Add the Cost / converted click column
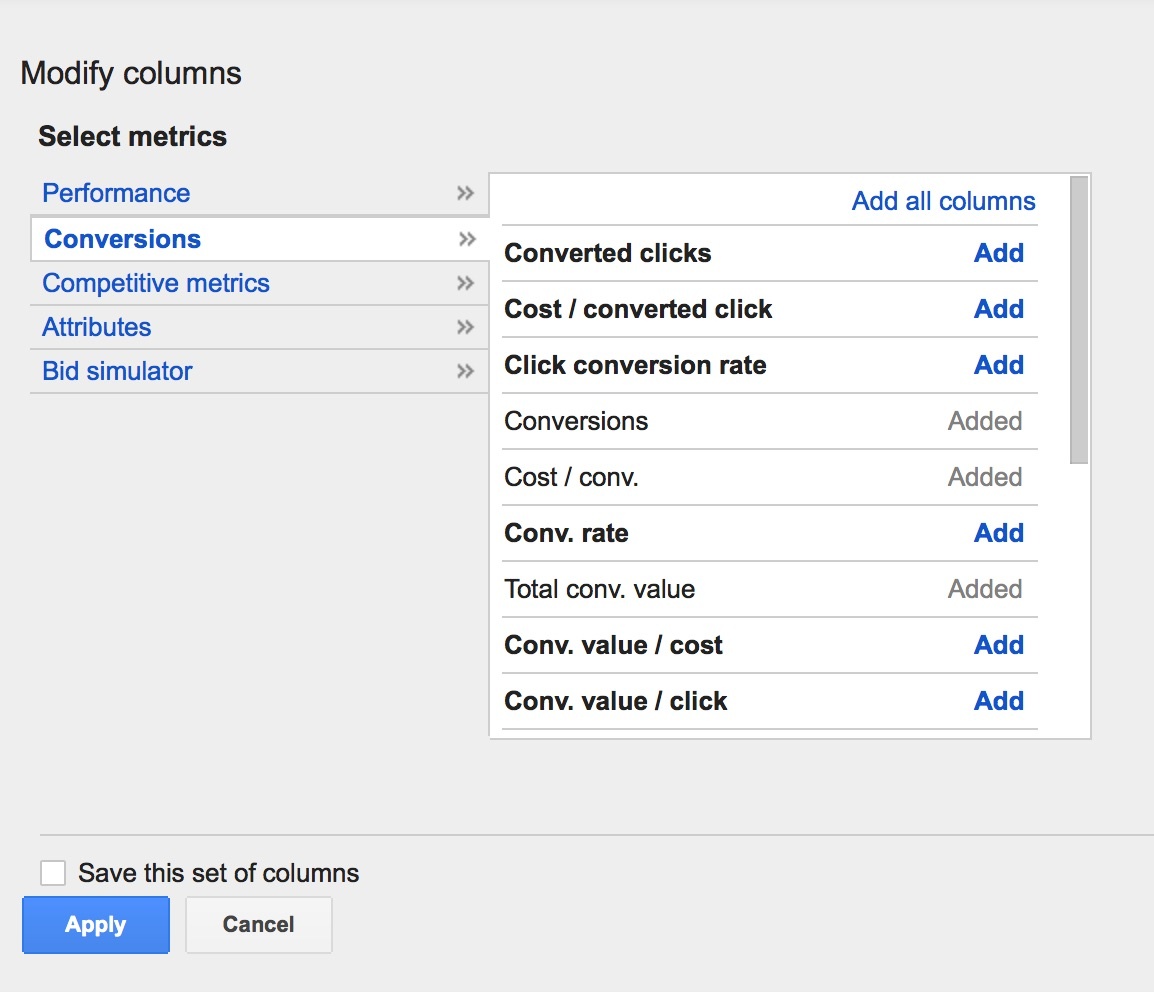 (998, 309)
